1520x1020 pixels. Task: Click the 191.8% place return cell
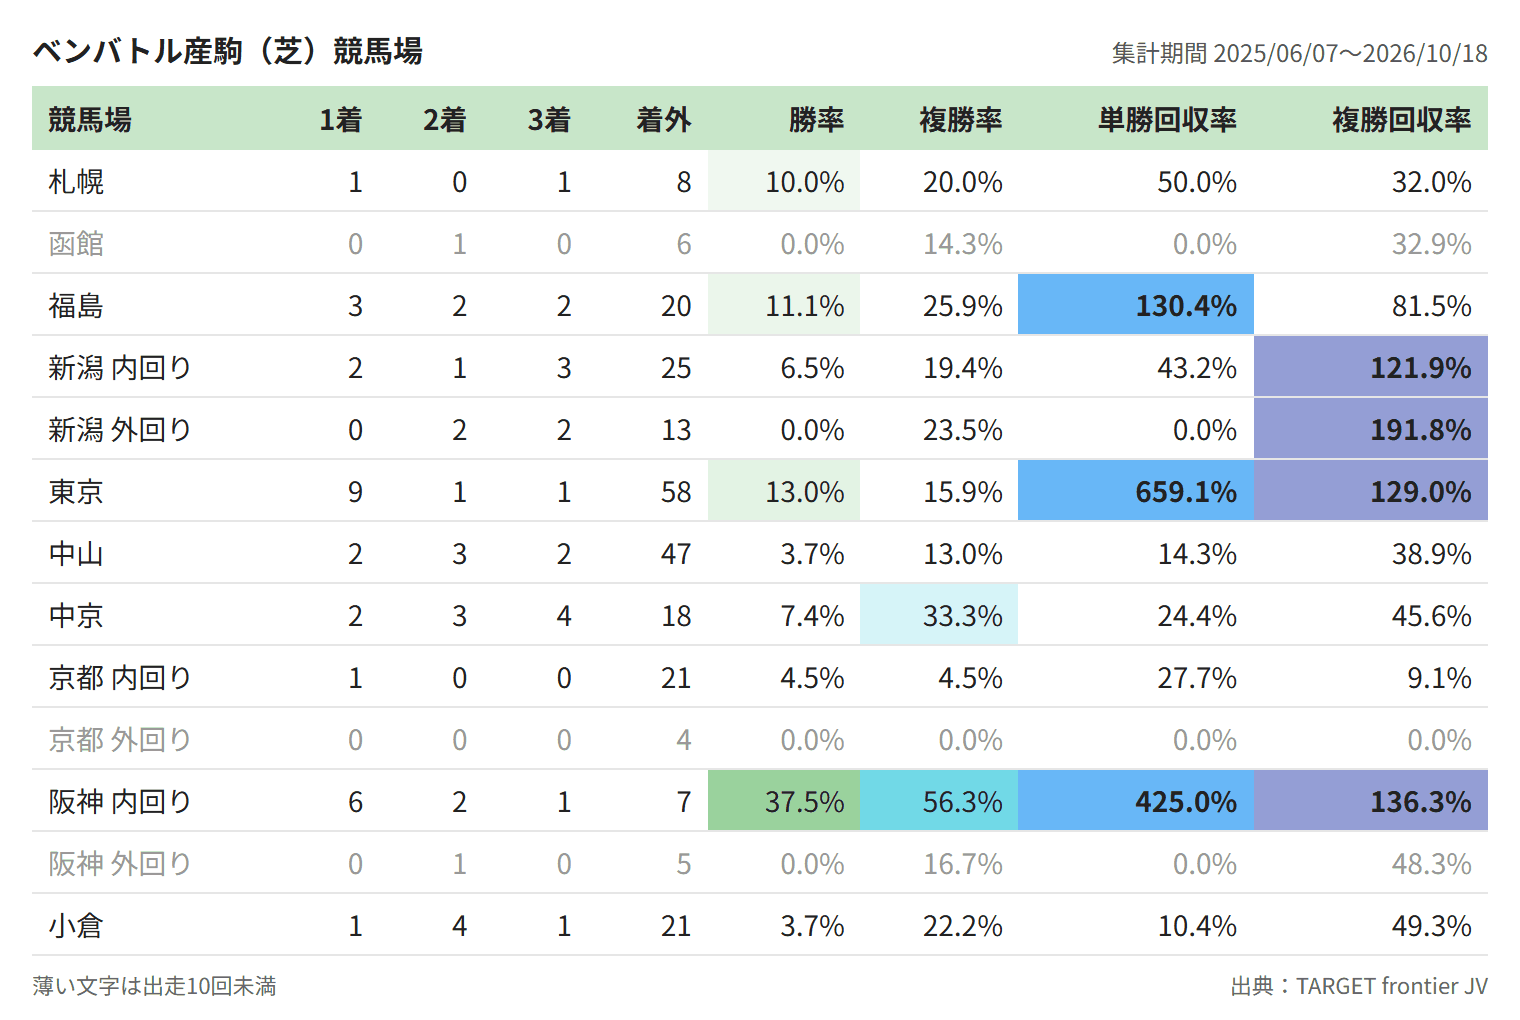pos(1371,429)
